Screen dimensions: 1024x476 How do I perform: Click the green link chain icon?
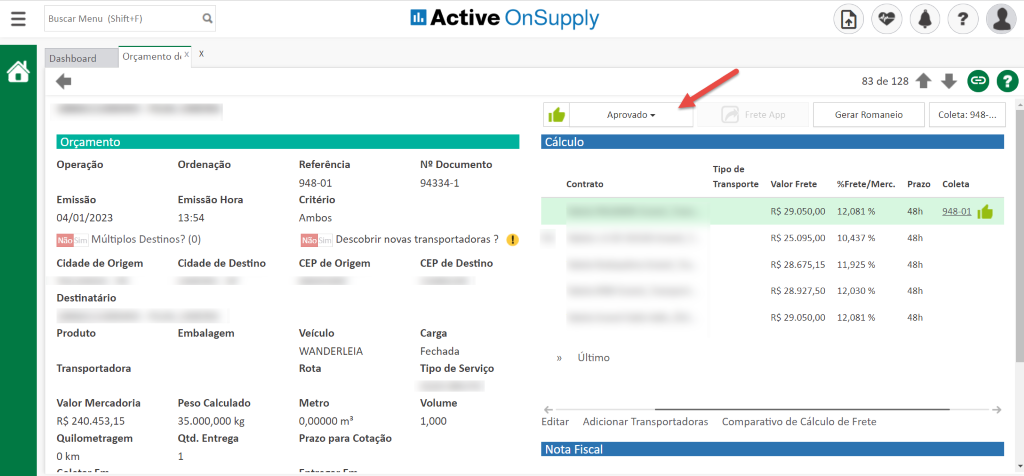point(978,81)
